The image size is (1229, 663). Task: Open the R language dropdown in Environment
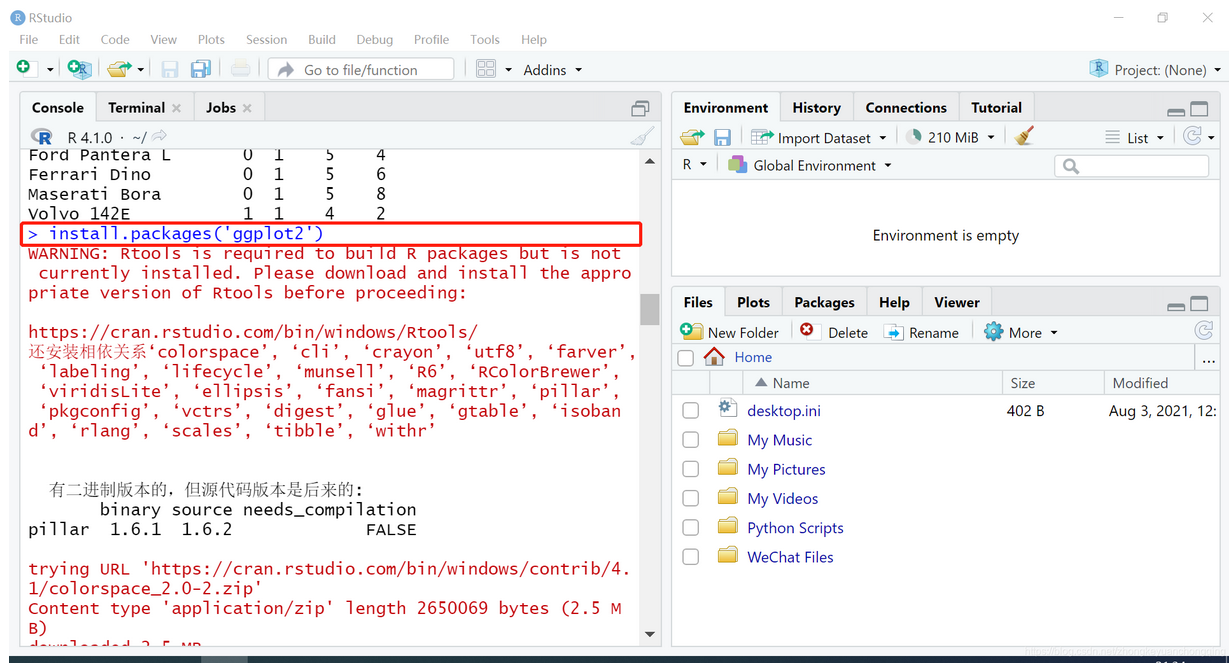tap(694, 165)
